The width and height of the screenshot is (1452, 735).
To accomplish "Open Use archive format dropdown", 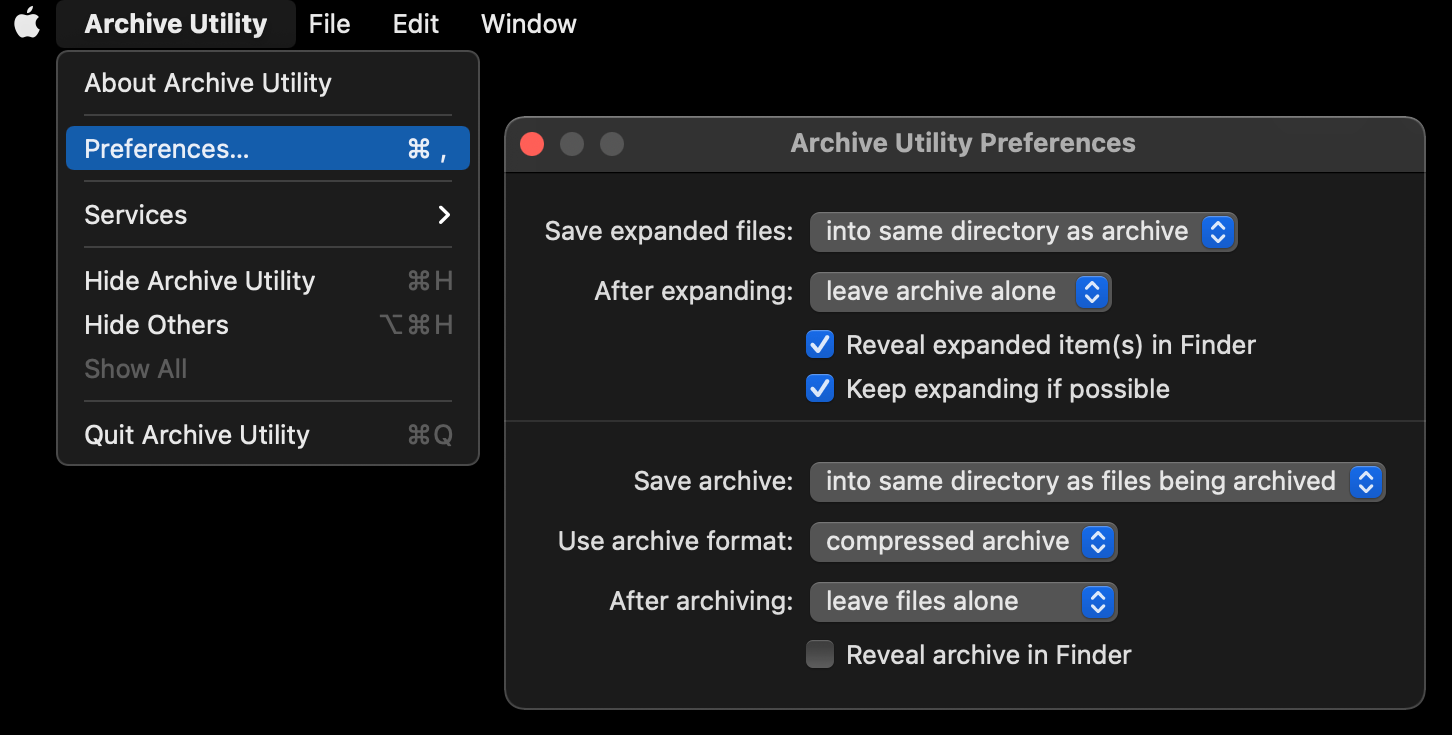I will click(963, 542).
